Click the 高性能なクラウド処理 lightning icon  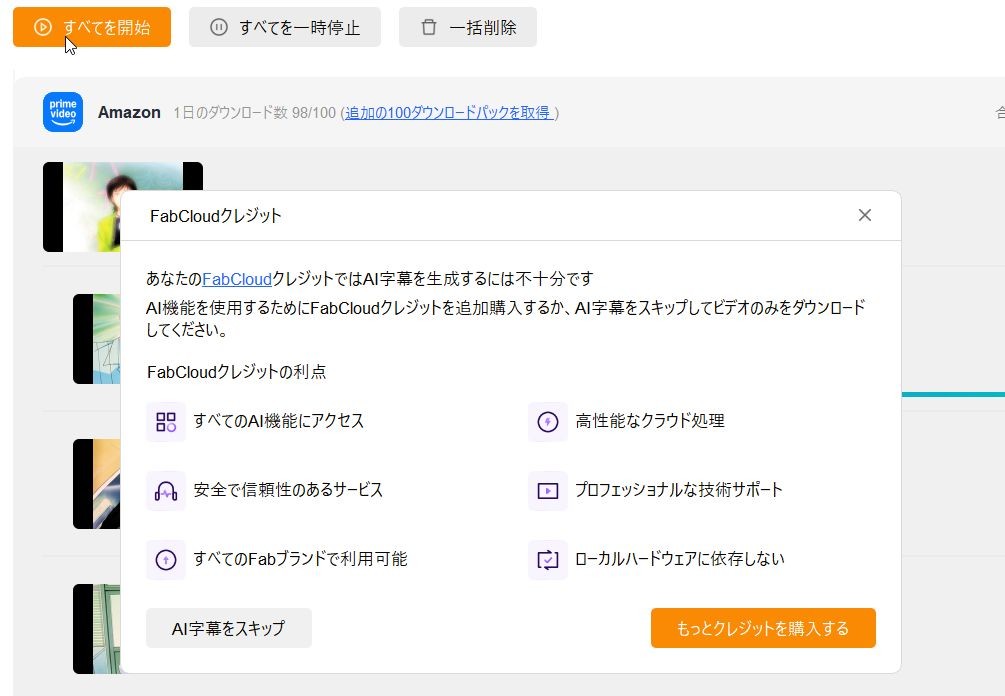tap(548, 422)
